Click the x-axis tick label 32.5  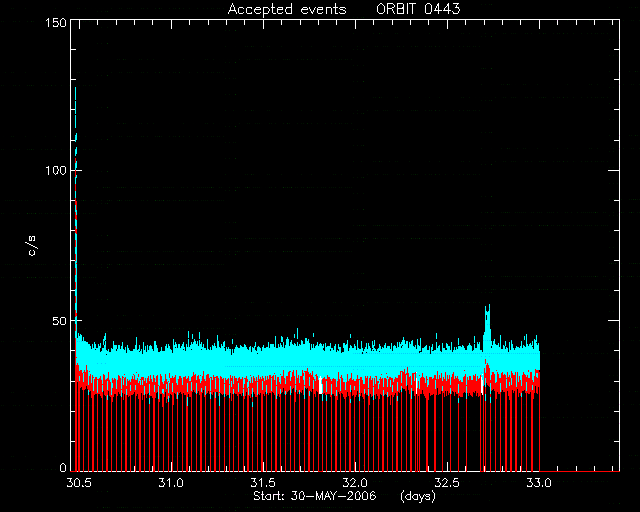[447, 483]
